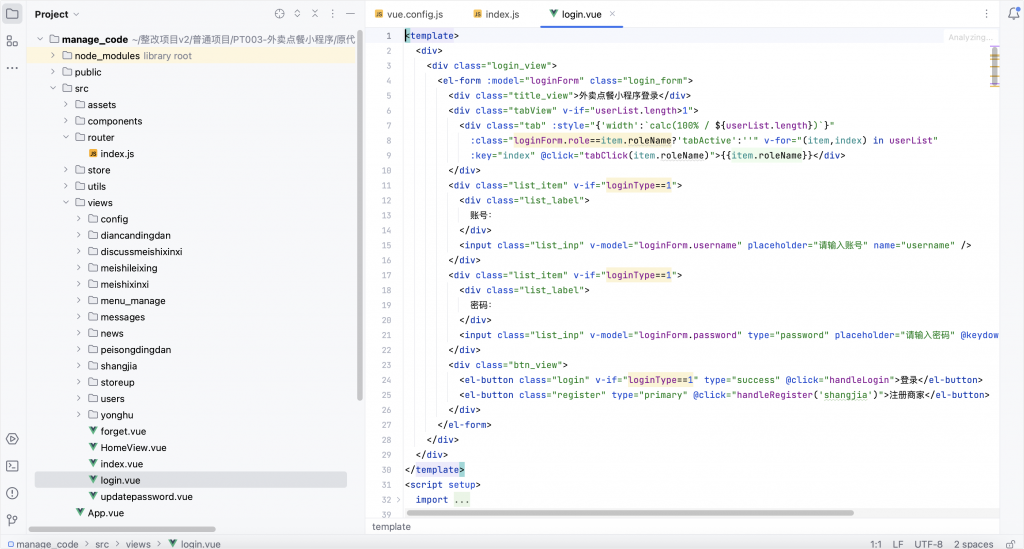This screenshot has height=549, width=1024.
Task: Expand the node_modules folder
Action: tap(52, 56)
